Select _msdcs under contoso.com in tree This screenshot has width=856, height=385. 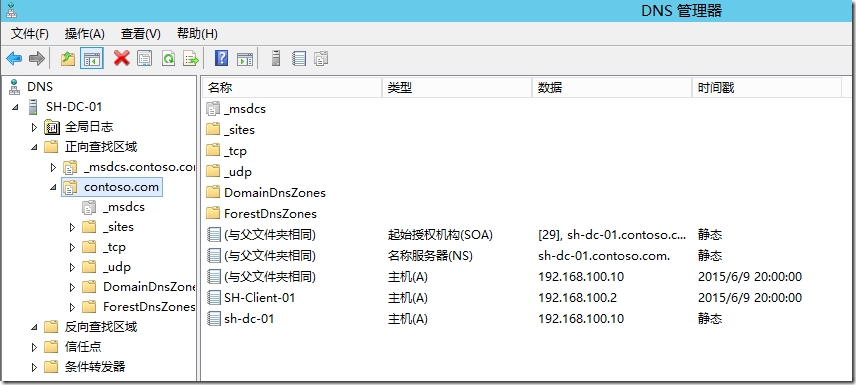tap(123, 207)
